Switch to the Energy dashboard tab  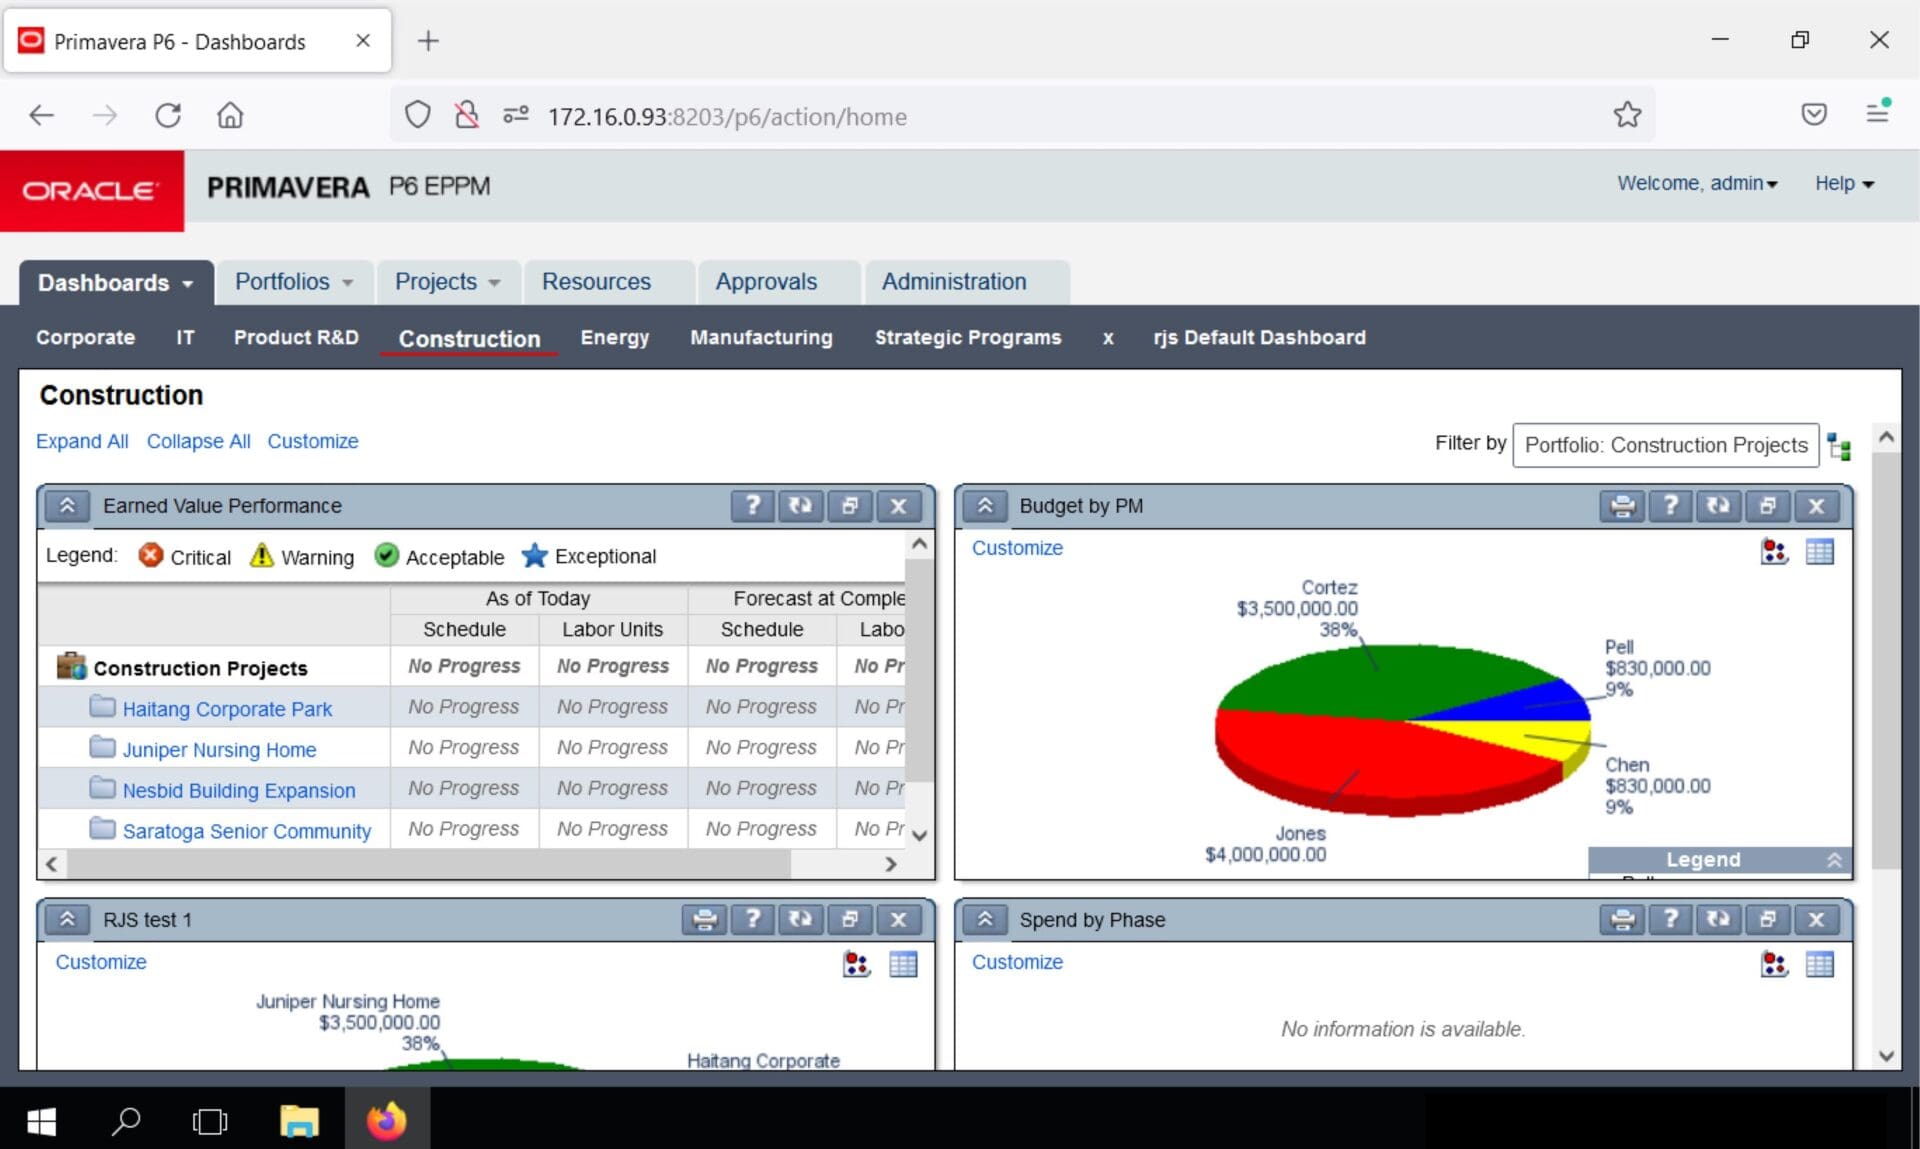(x=614, y=338)
